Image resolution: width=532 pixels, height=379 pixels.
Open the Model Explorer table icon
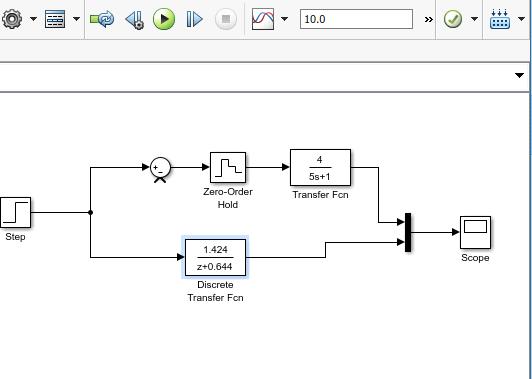click(x=55, y=19)
